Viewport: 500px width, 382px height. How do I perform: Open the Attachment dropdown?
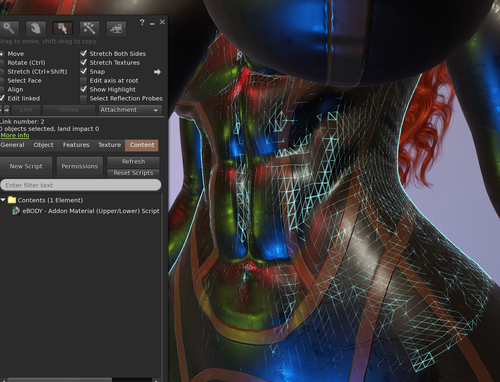click(x=130, y=110)
